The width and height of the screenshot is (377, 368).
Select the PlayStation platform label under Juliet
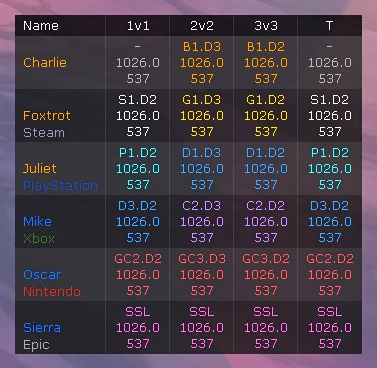point(60,185)
